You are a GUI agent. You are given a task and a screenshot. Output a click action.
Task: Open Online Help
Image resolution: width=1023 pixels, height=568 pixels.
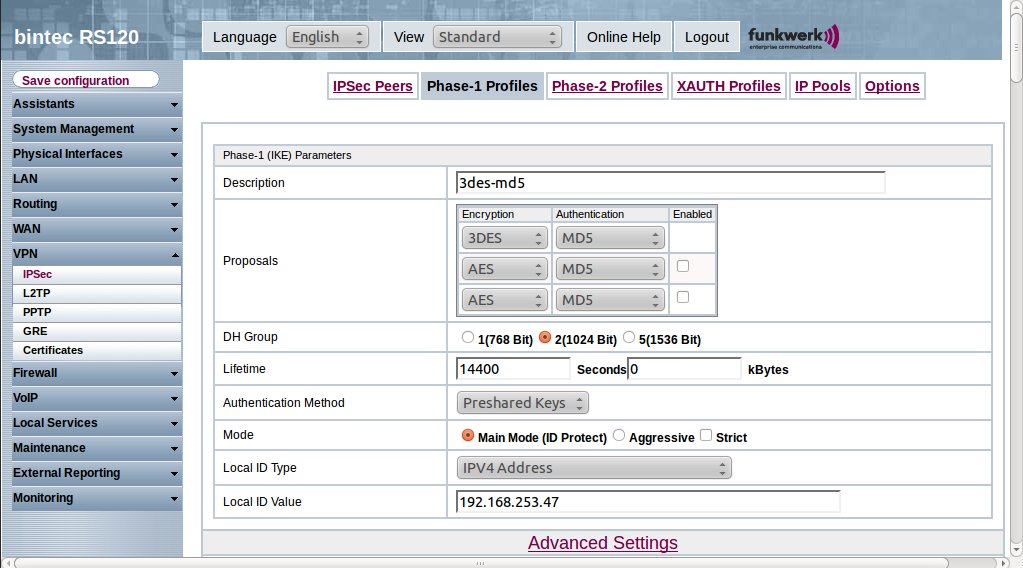[x=623, y=37]
